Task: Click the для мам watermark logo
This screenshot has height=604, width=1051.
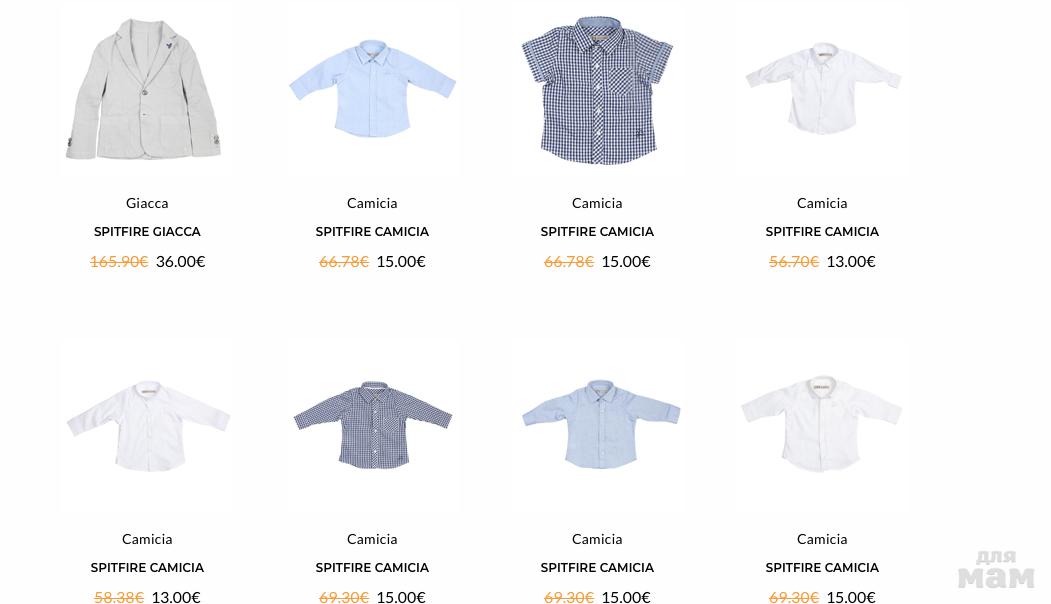Action: coord(995,570)
